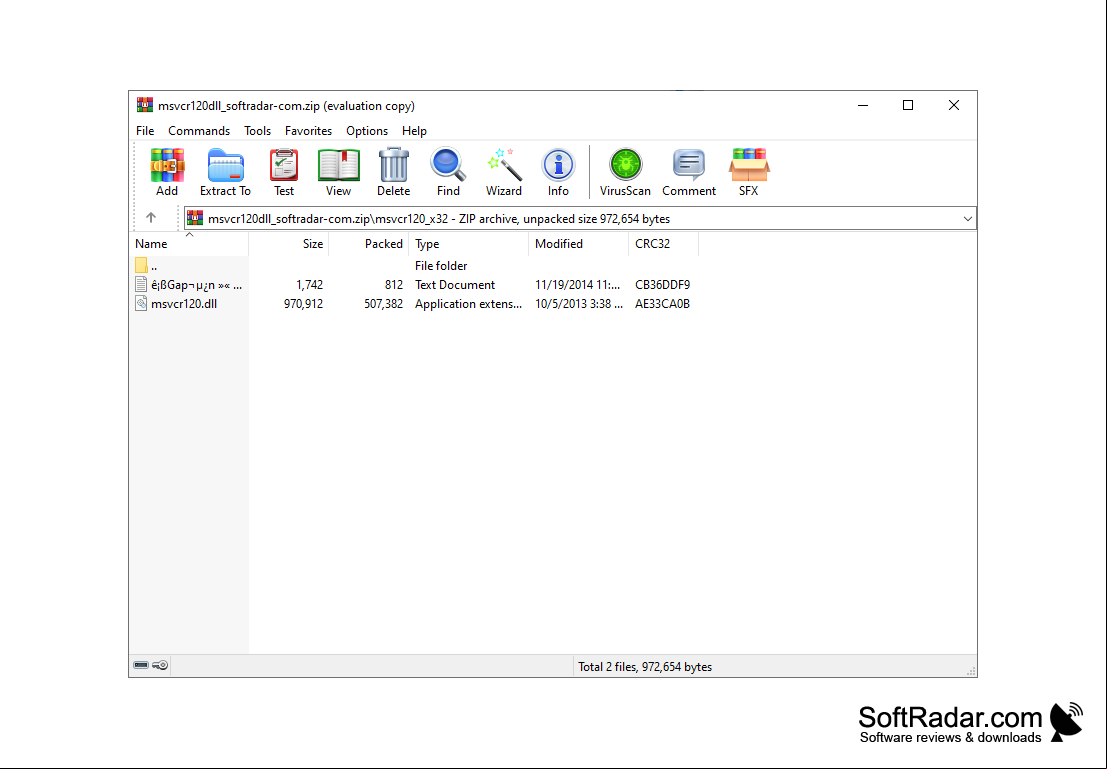Open the Options menu
Image resolution: width=1107 pixels, height=769 pixels.
click(x=367, y=131)
